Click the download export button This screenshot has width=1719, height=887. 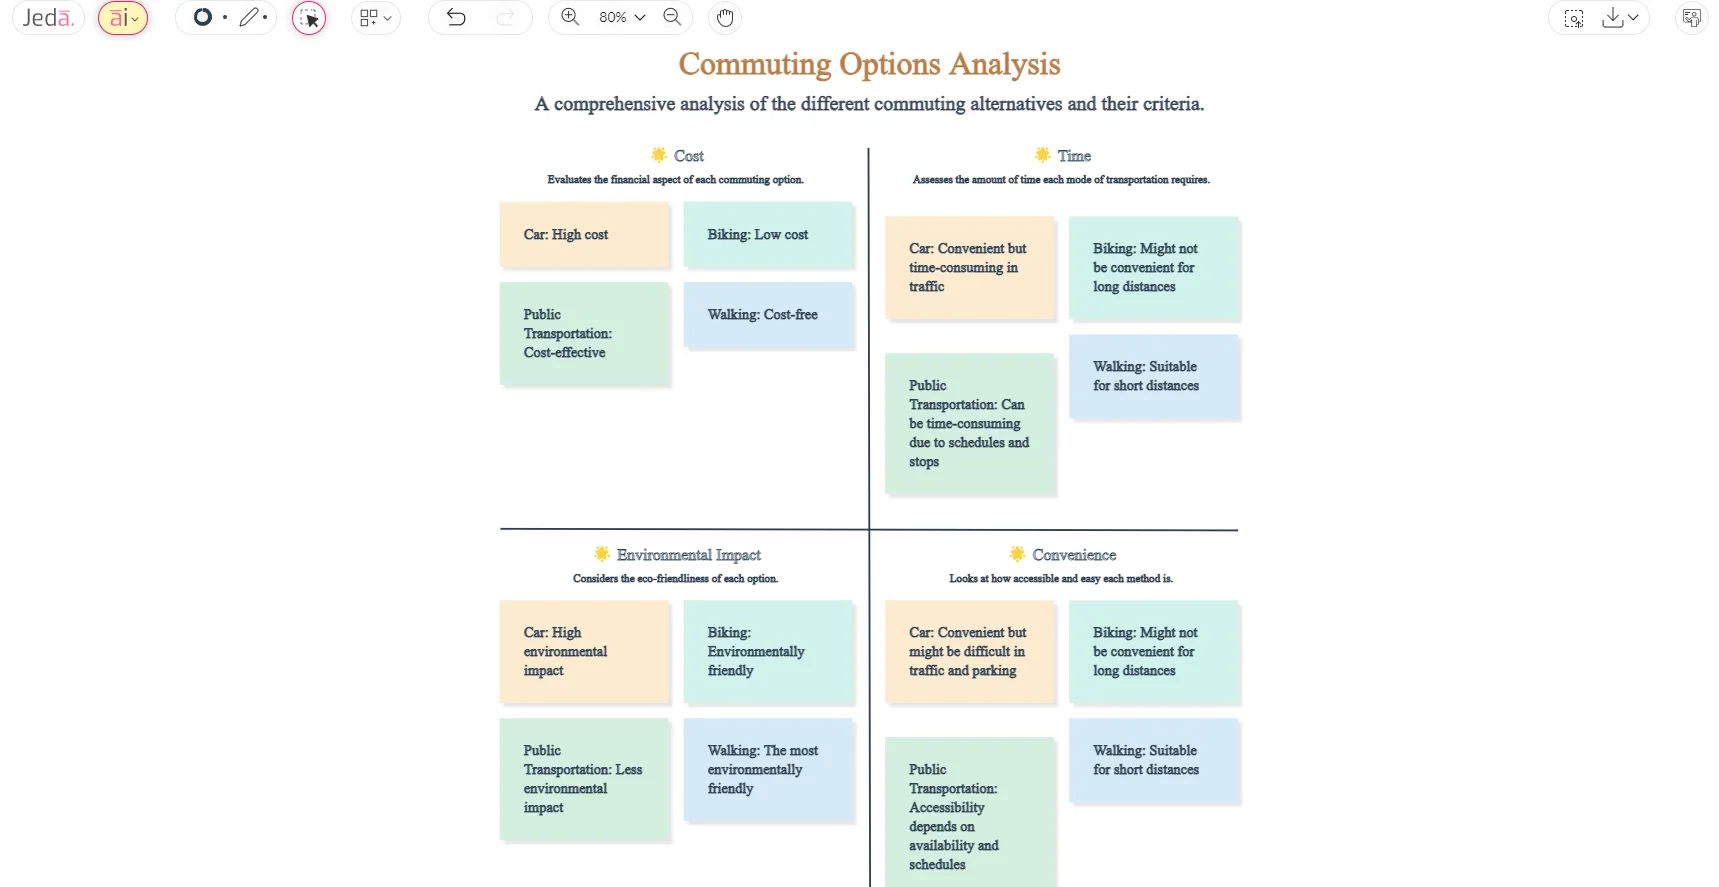tap(1612, 18)
